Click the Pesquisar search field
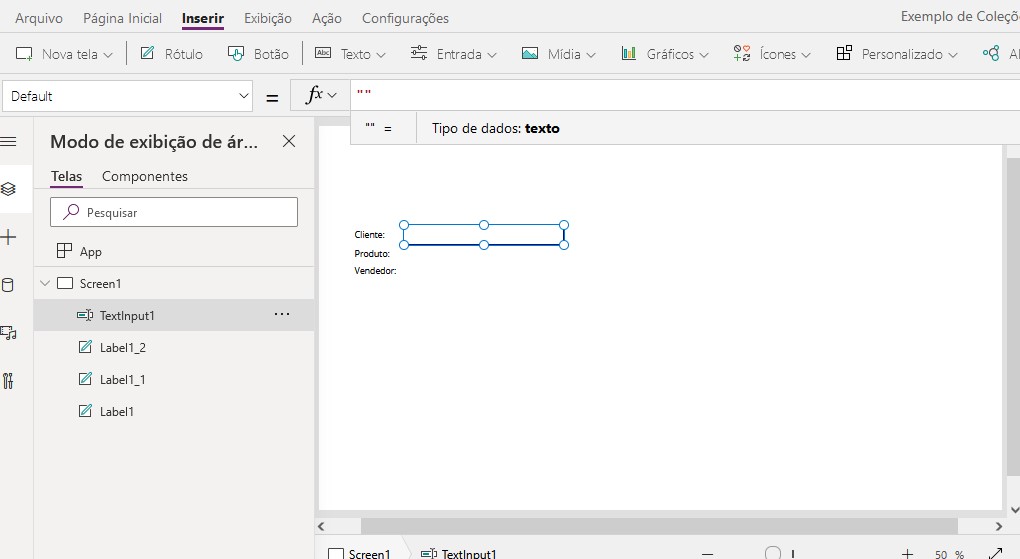 point(174,212)
